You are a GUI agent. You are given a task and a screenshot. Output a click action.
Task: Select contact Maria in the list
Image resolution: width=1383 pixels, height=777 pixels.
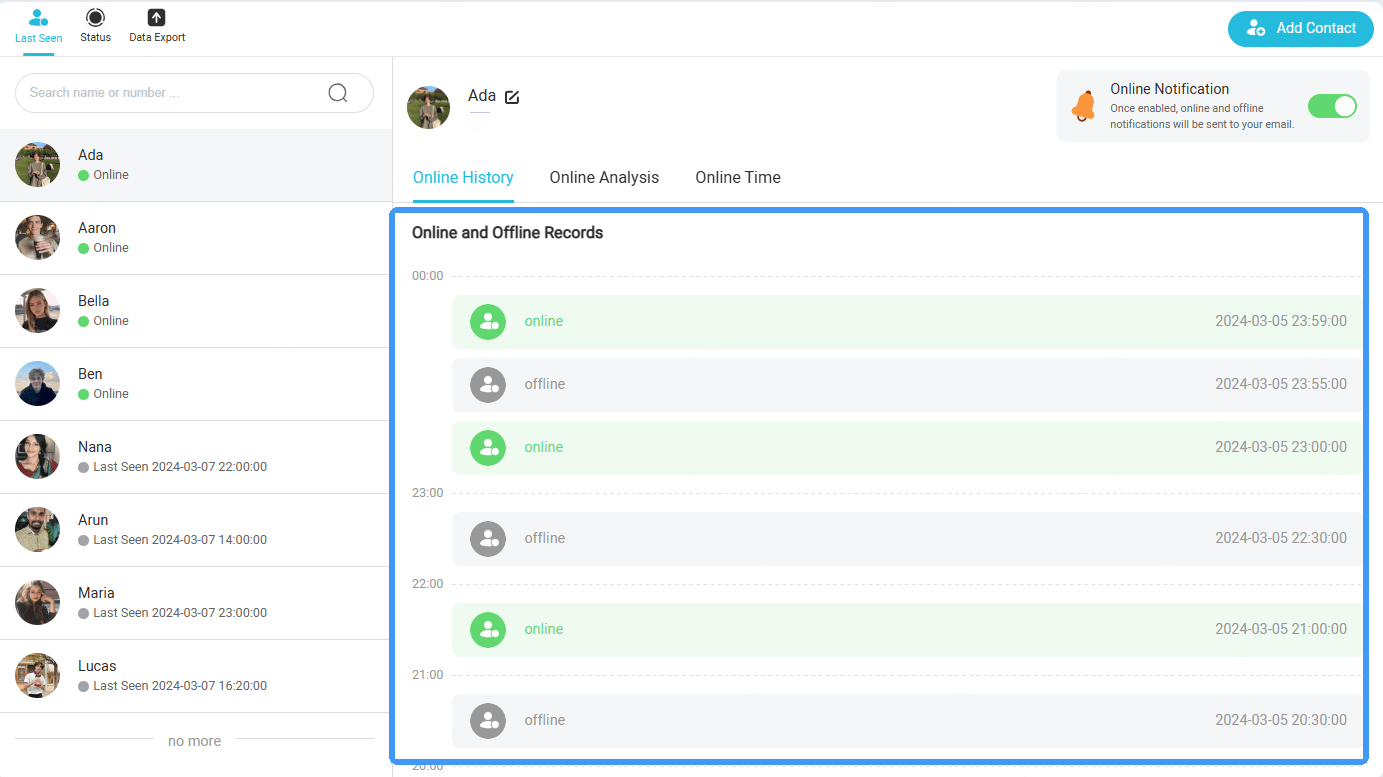(x=196, y=603)
